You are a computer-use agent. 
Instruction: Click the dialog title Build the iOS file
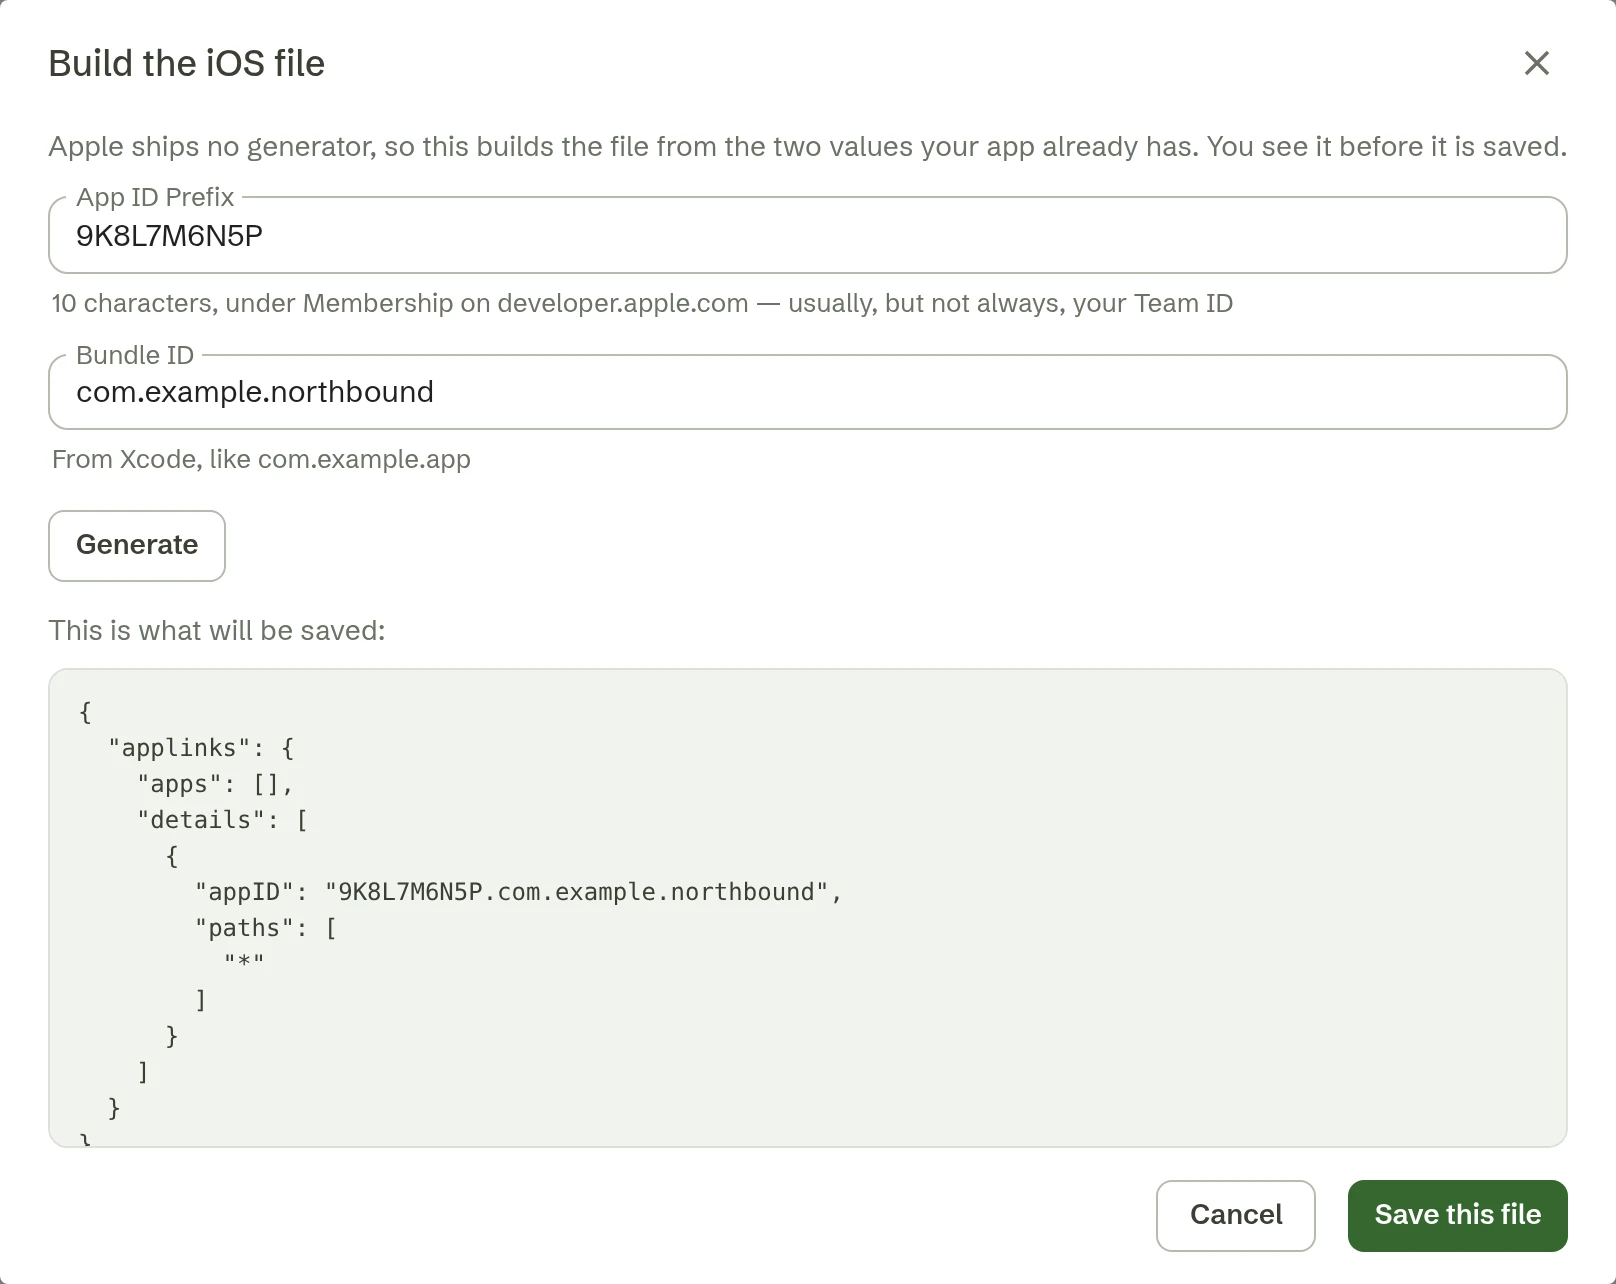[187, 63]
